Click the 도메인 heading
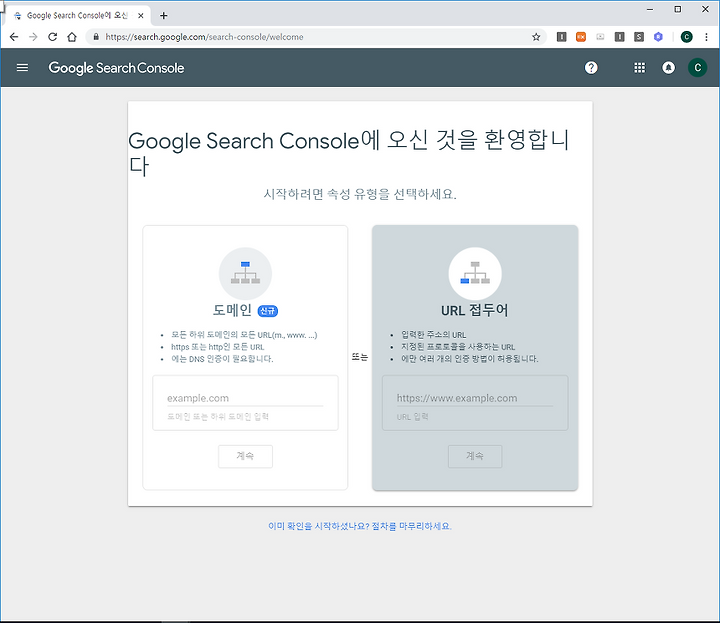Viewport: 720px width, 623px height. pos(232,310)
